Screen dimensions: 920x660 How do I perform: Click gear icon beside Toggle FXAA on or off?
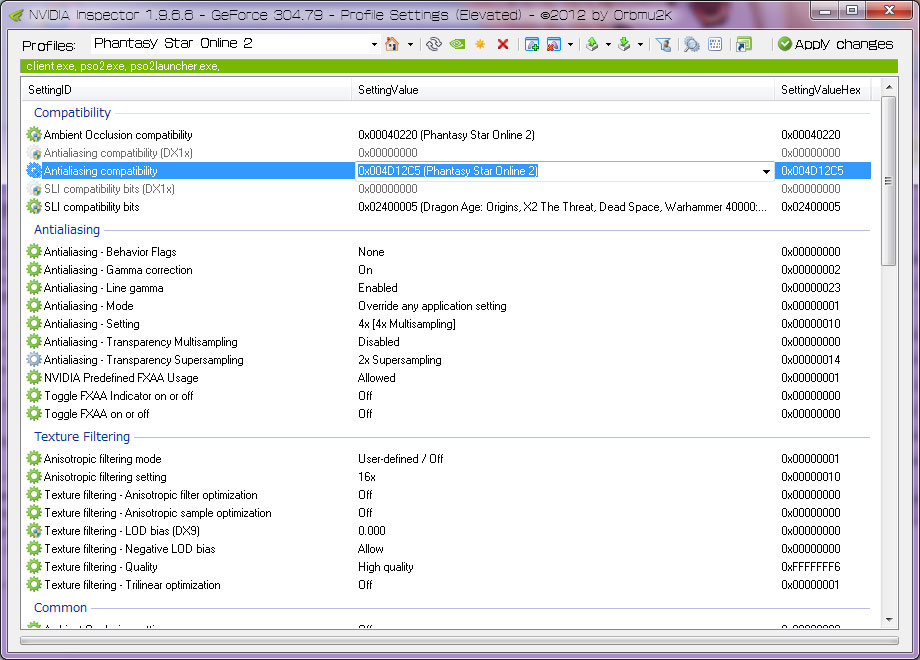point(34,414)
